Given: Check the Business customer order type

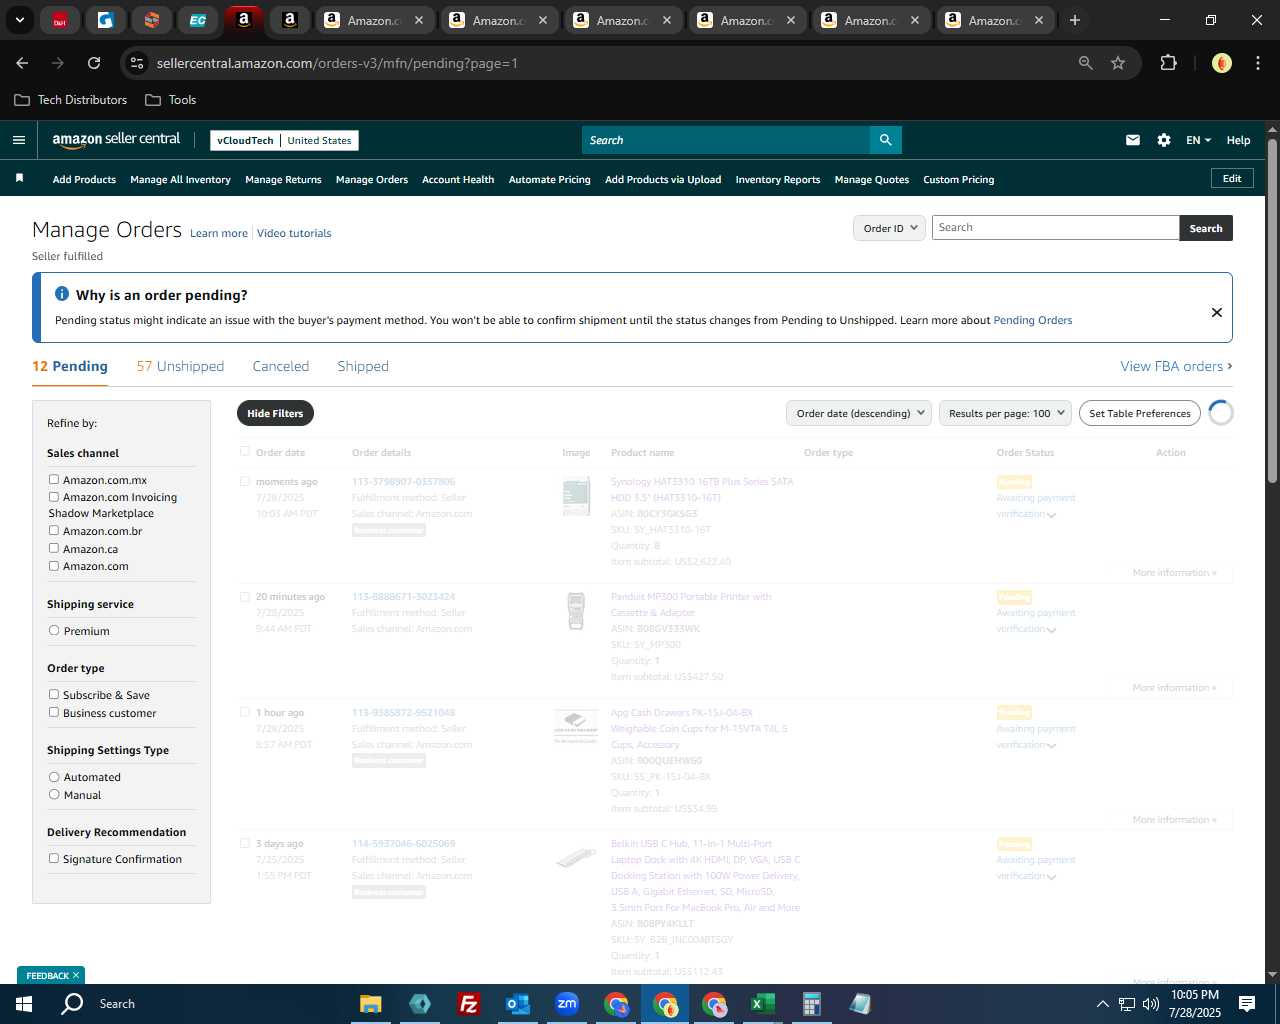Looking at the screenshot, I should pyautogui.click(x=54, y=713).
